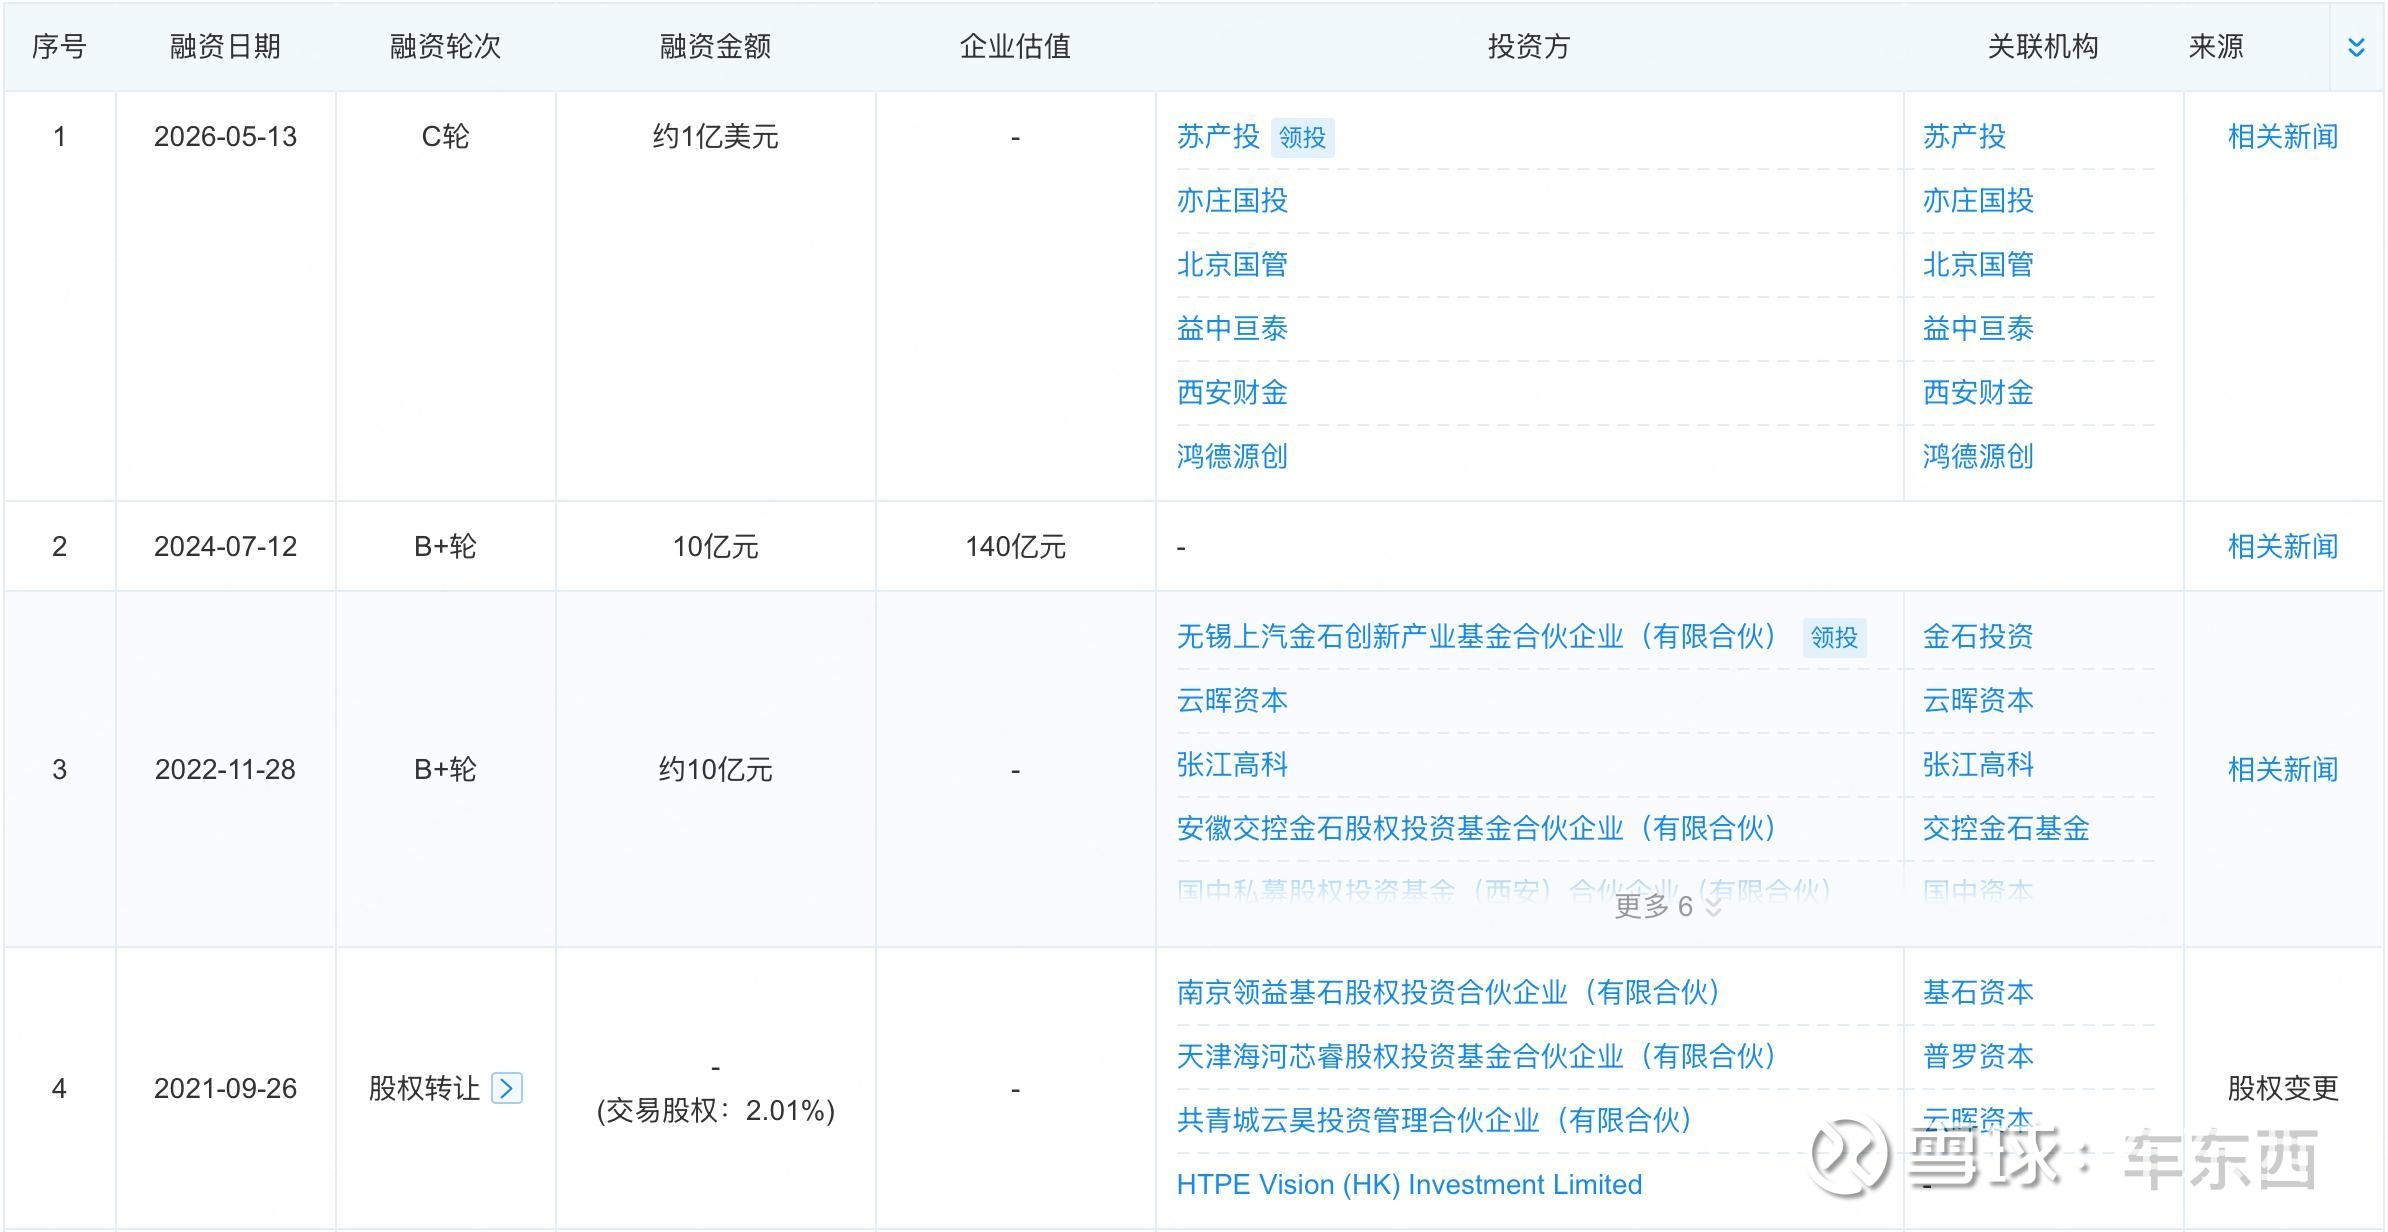Open investor 北京国管 in the 投资方 column

point(1232,265)
